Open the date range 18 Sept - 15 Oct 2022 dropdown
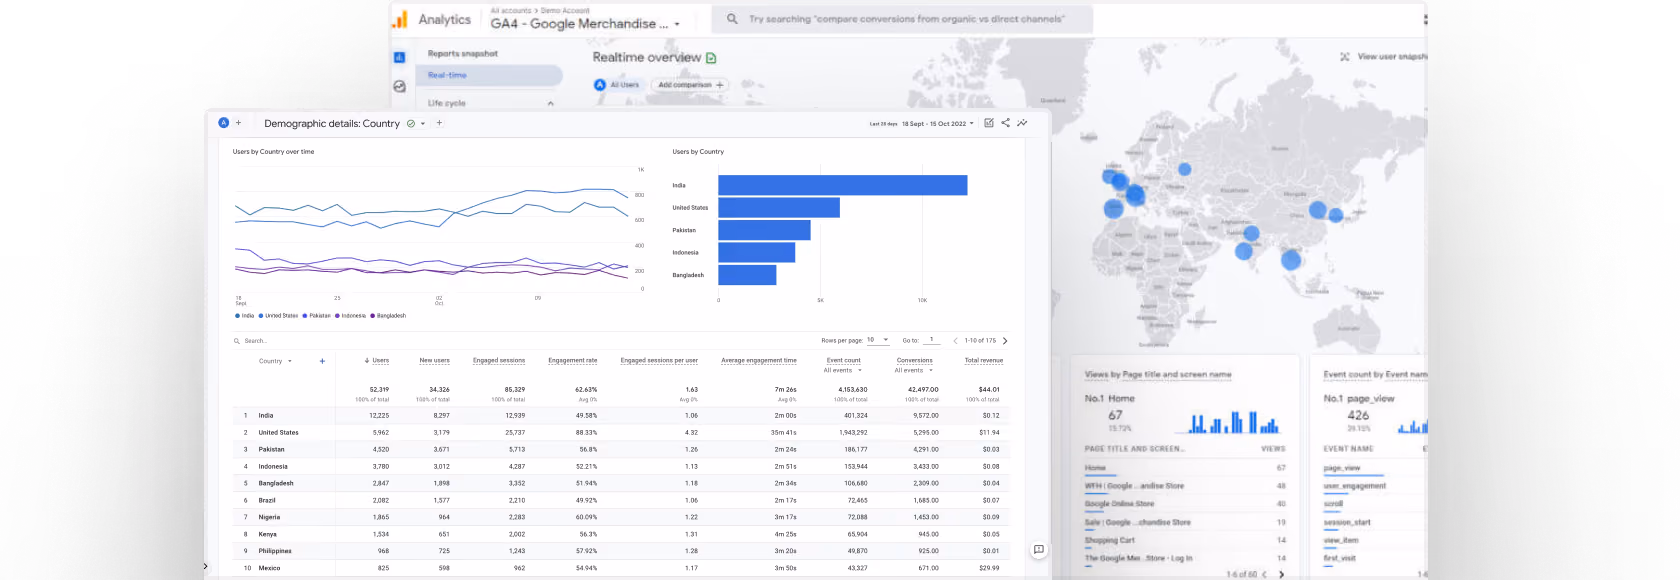This screenshot has height=580, width=1680. tap(937, 124)
